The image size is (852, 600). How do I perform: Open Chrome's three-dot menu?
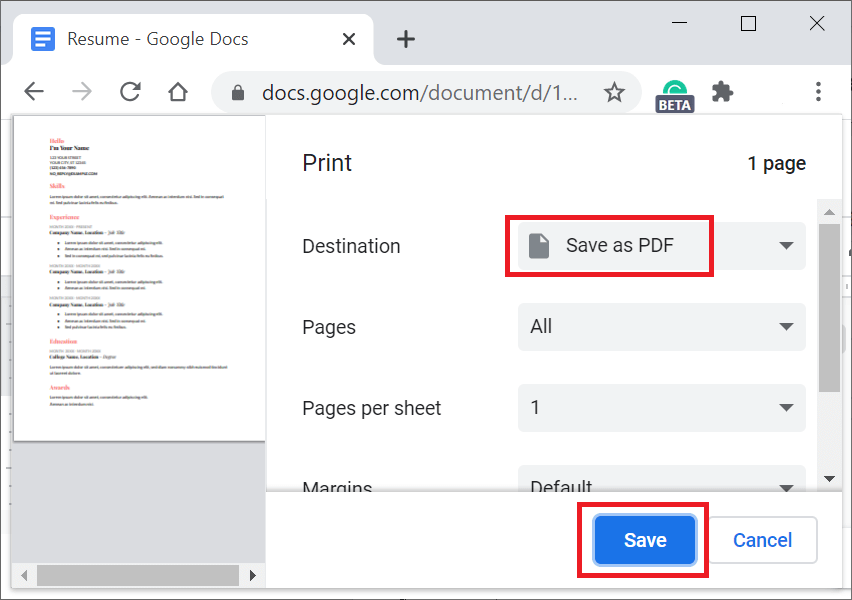(x=818, y=91)
